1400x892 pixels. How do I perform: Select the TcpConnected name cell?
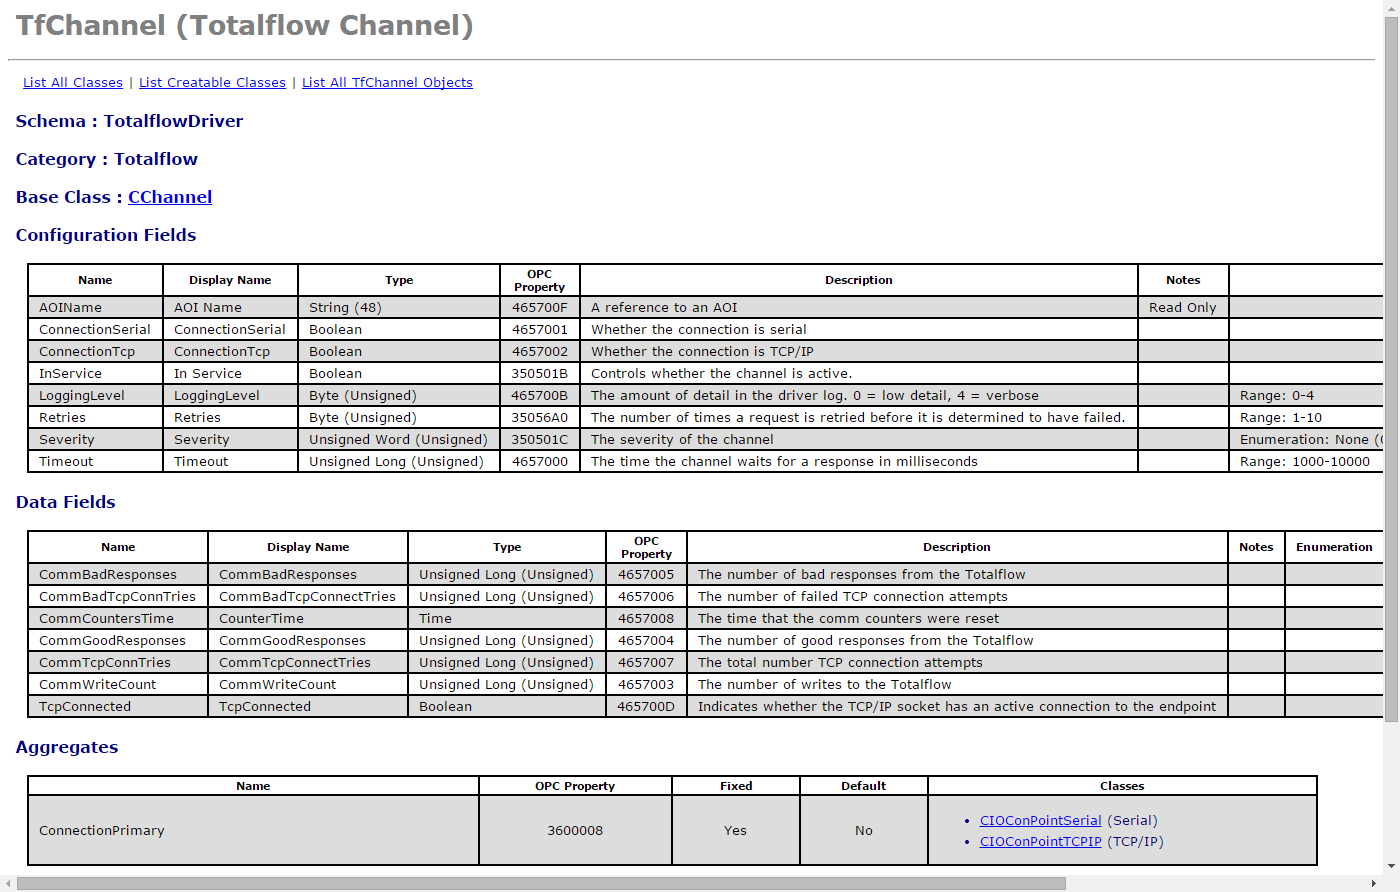[85, 707]
